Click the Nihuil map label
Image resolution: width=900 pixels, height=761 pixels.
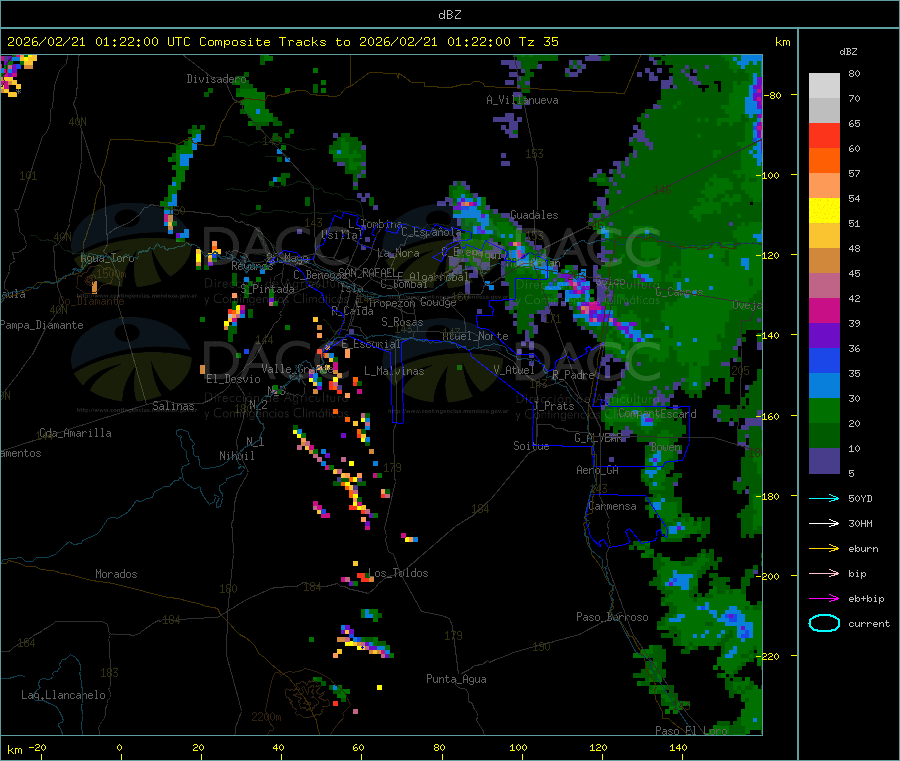[x=236, y=456]
